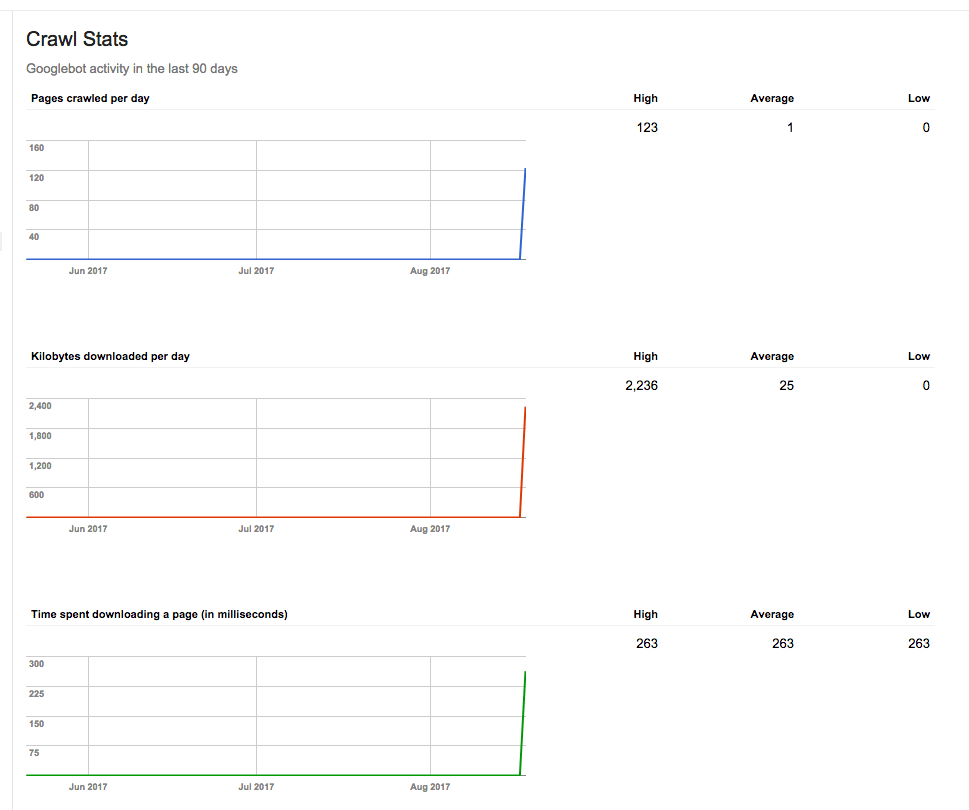Click the 2,400 axis label in kilobytes chart

tap(40, 406)
